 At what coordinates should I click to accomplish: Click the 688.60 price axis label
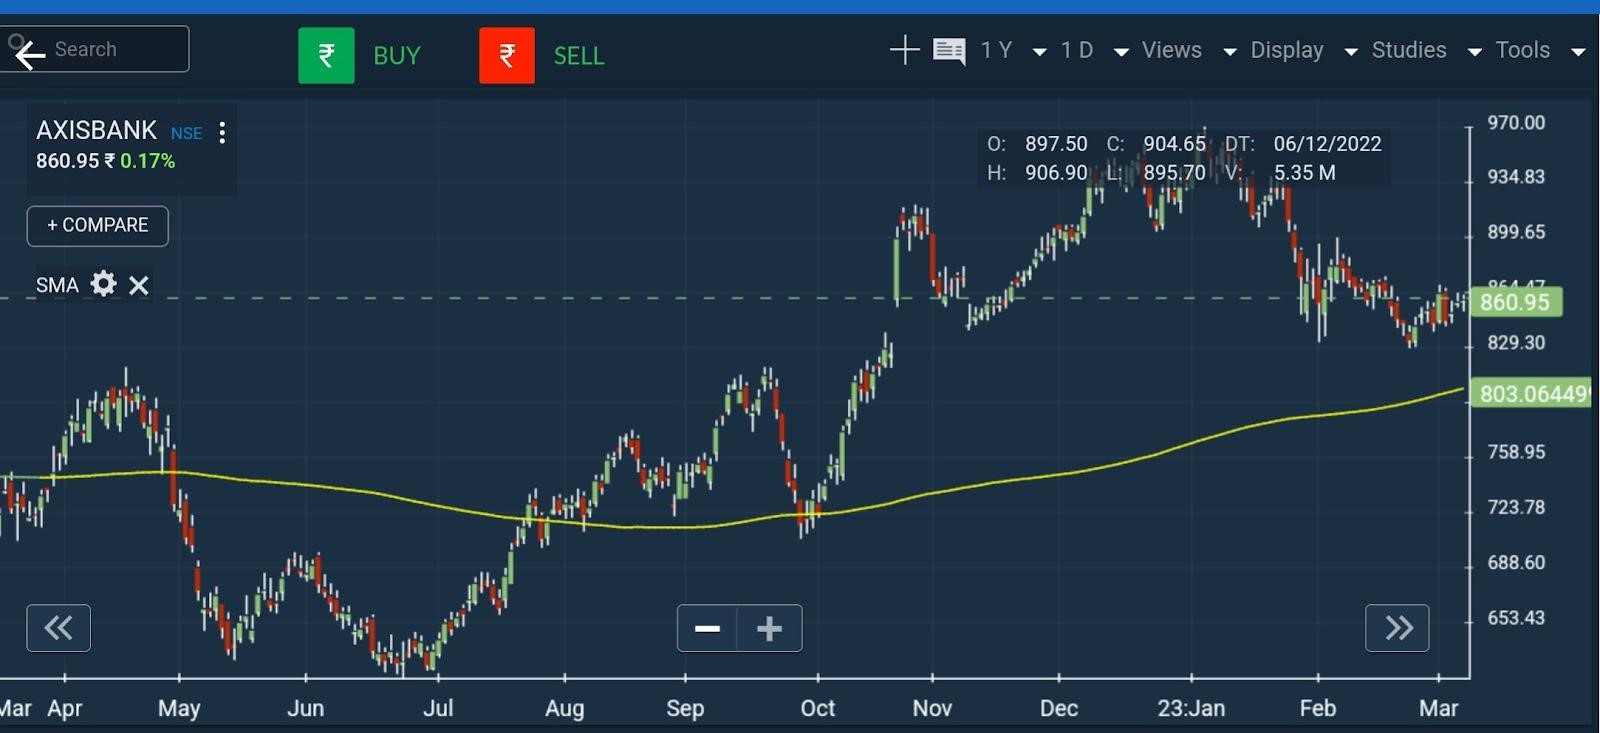tap(1516, 563)
